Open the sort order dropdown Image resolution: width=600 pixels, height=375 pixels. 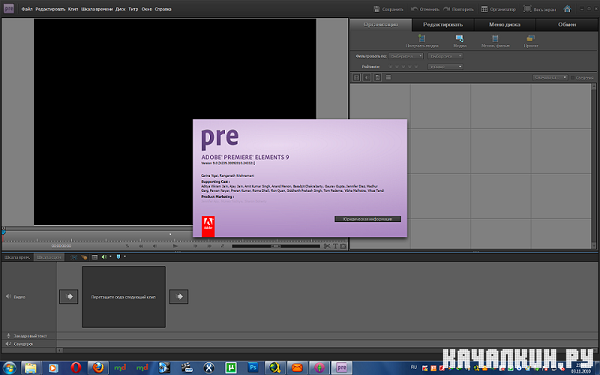[x=550, y=78]
